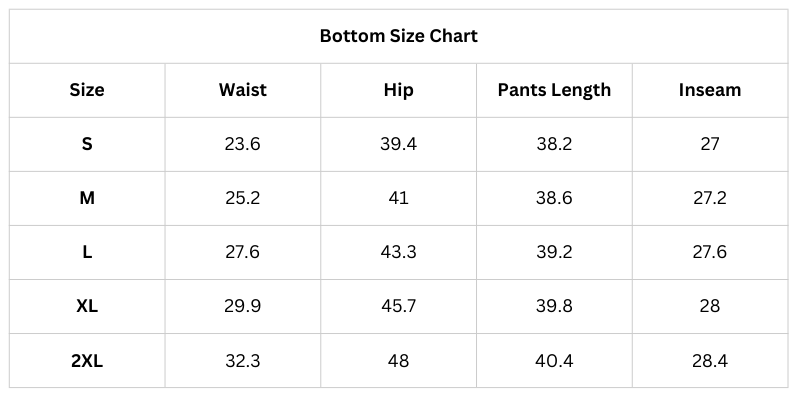Select the 2XL size row label
This screenshot has width=800, height=400.
[x=87, y=360]
